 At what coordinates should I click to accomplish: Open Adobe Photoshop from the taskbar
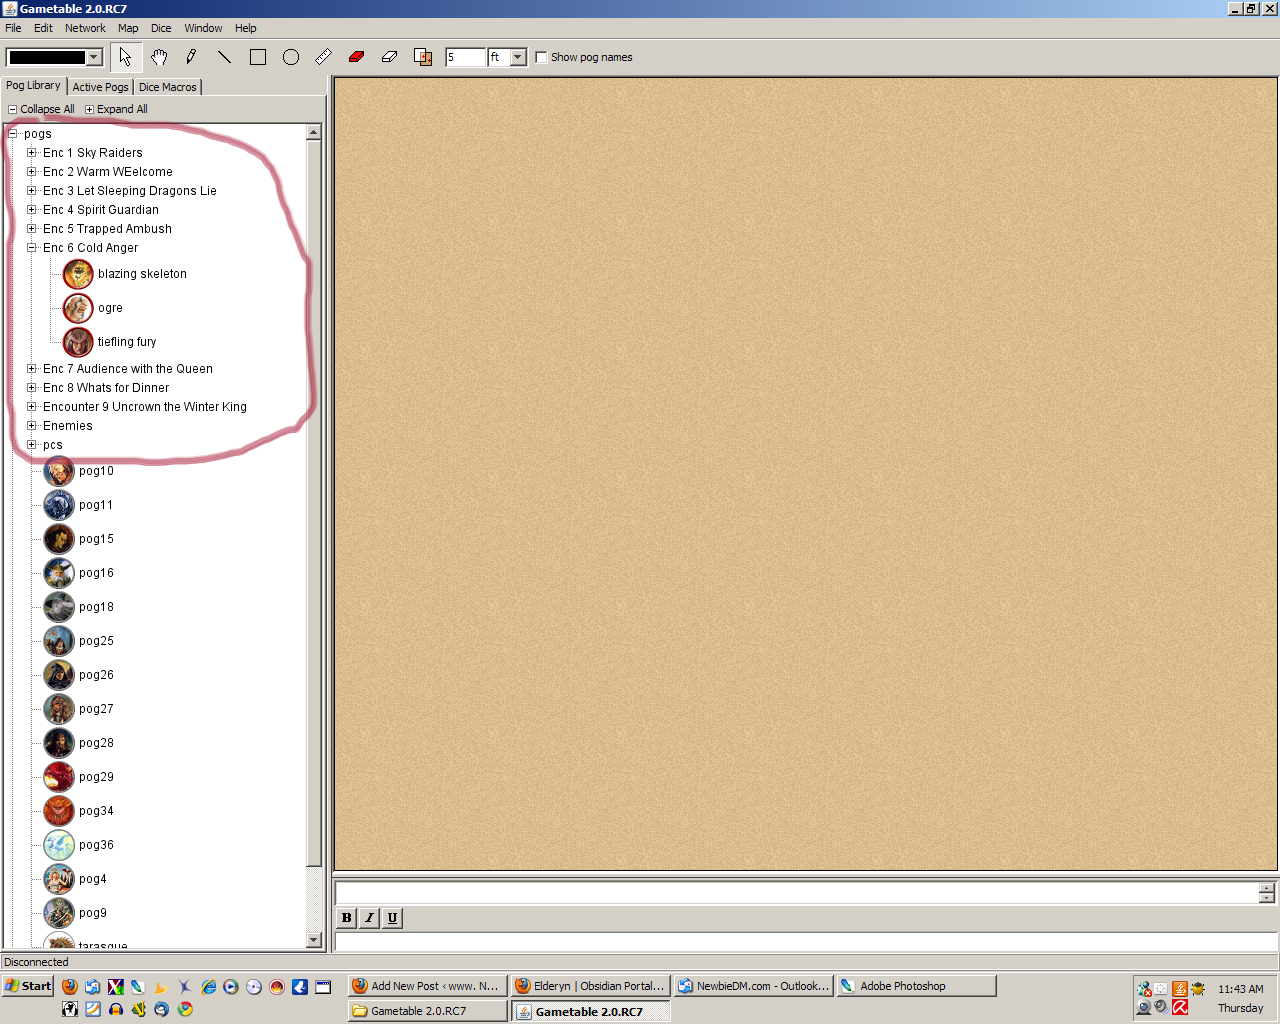[x=915, y=986]
